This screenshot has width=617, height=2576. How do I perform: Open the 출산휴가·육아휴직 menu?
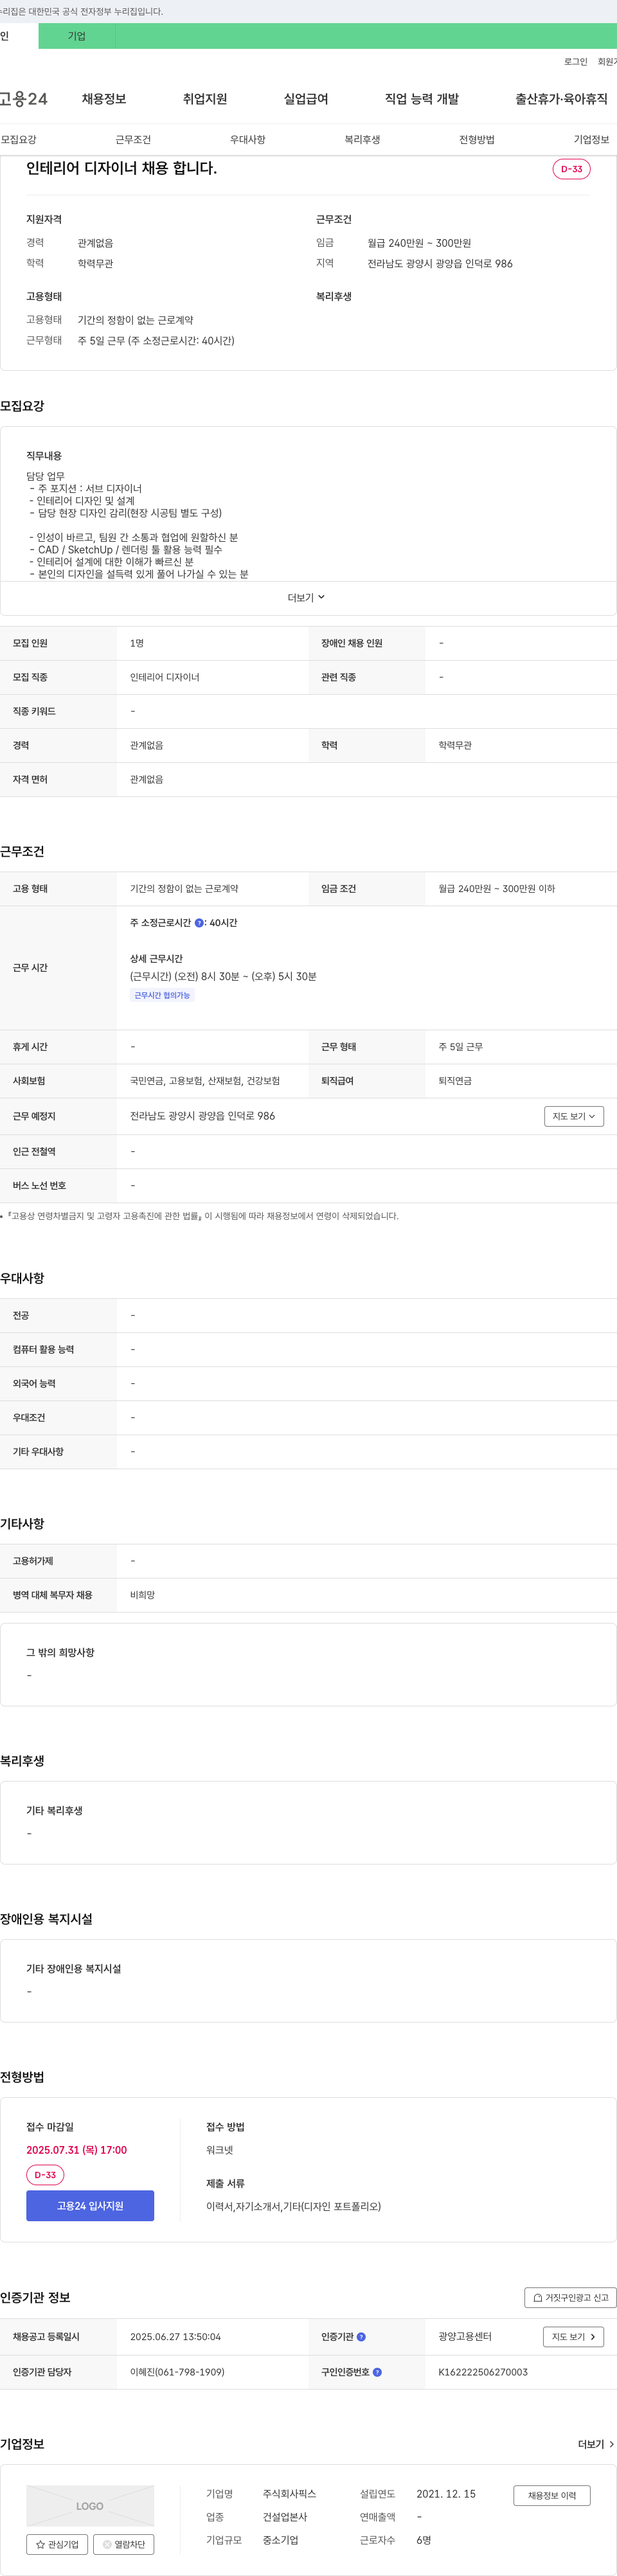pos(561,99)
